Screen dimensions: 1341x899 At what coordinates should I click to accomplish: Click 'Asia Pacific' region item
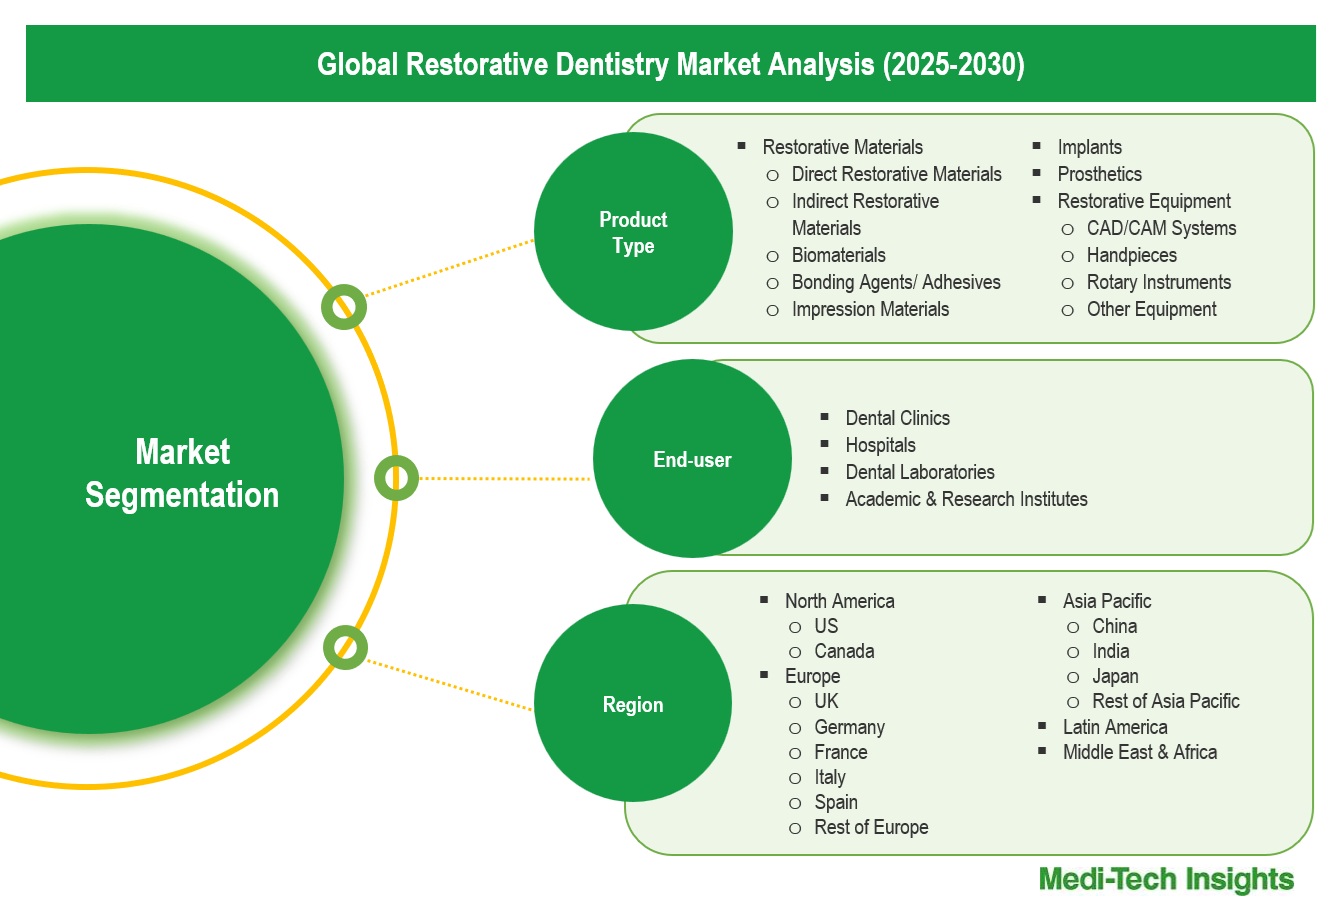click(1106, 601)
